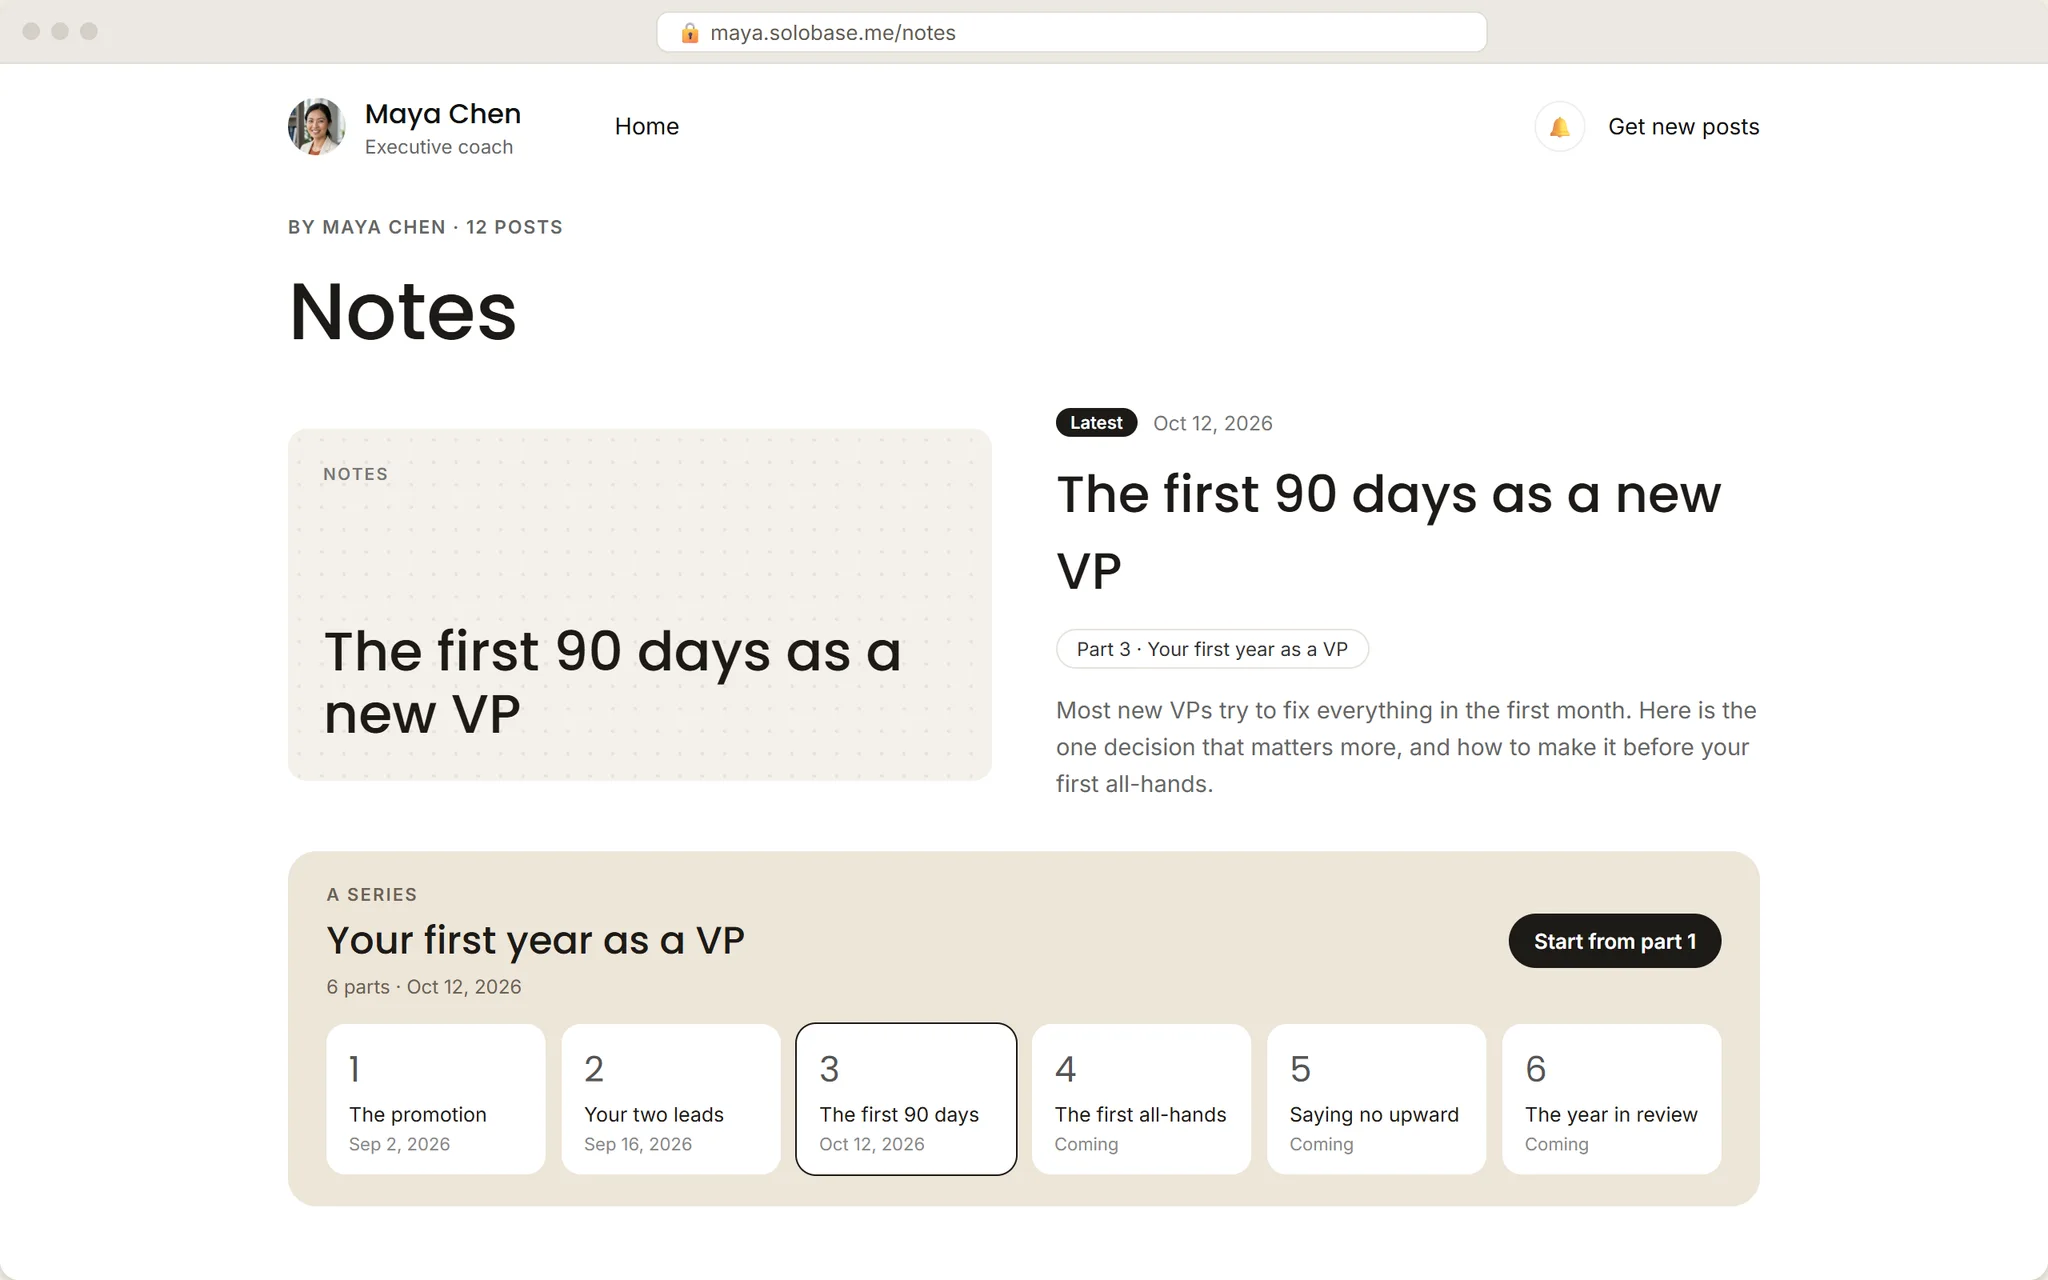Click the Notes page heading
This screenshot has height=1280, width=2048.
tap(403, 311)
